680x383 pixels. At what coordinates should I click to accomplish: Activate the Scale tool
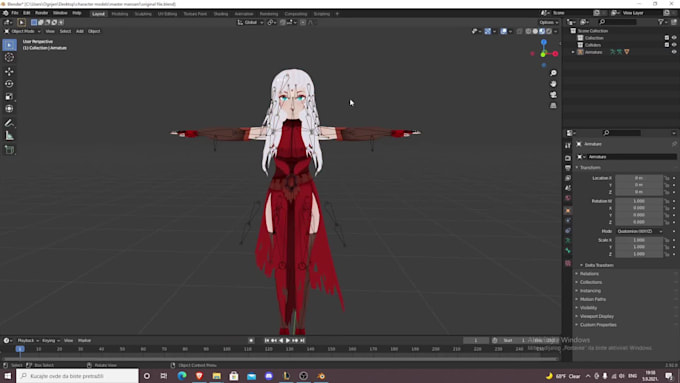tap(9, 96)
